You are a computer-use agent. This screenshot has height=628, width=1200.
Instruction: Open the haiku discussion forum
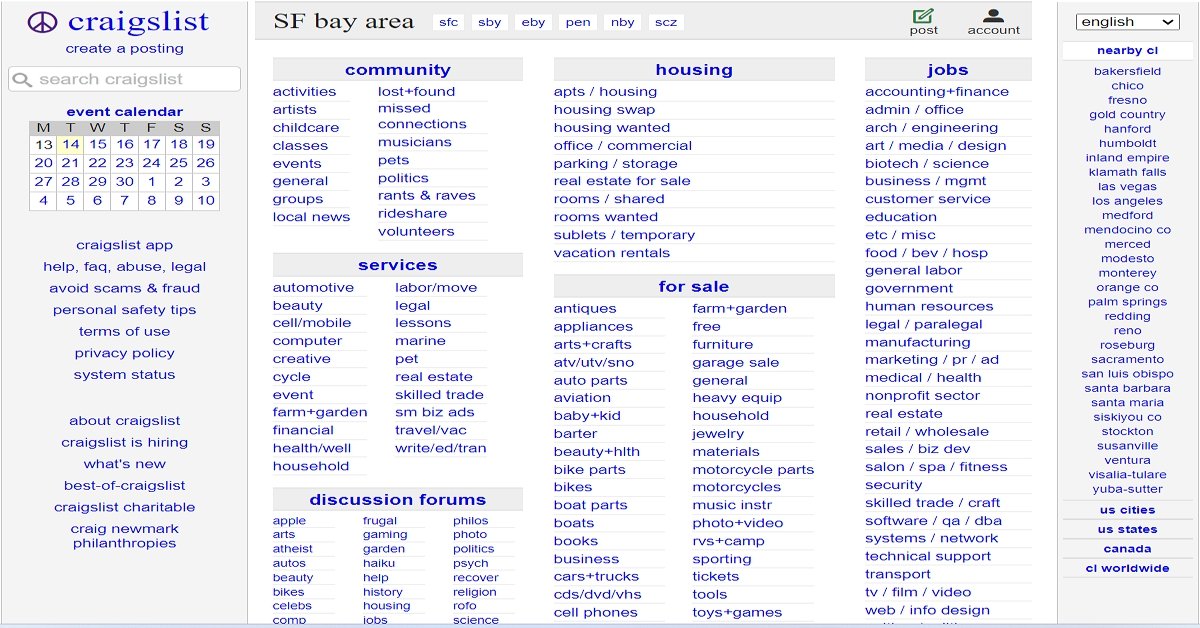pos(378,563)
